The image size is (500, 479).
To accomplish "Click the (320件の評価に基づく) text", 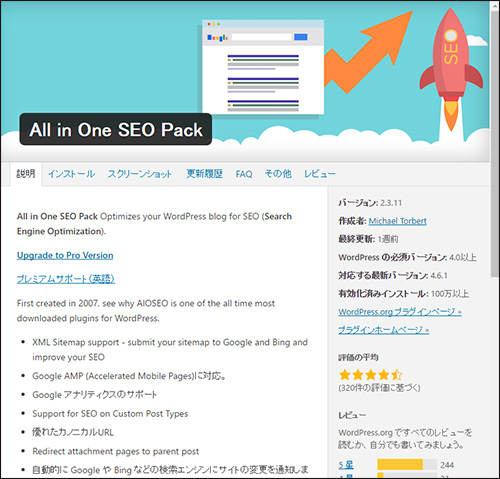I will [379, 388].
